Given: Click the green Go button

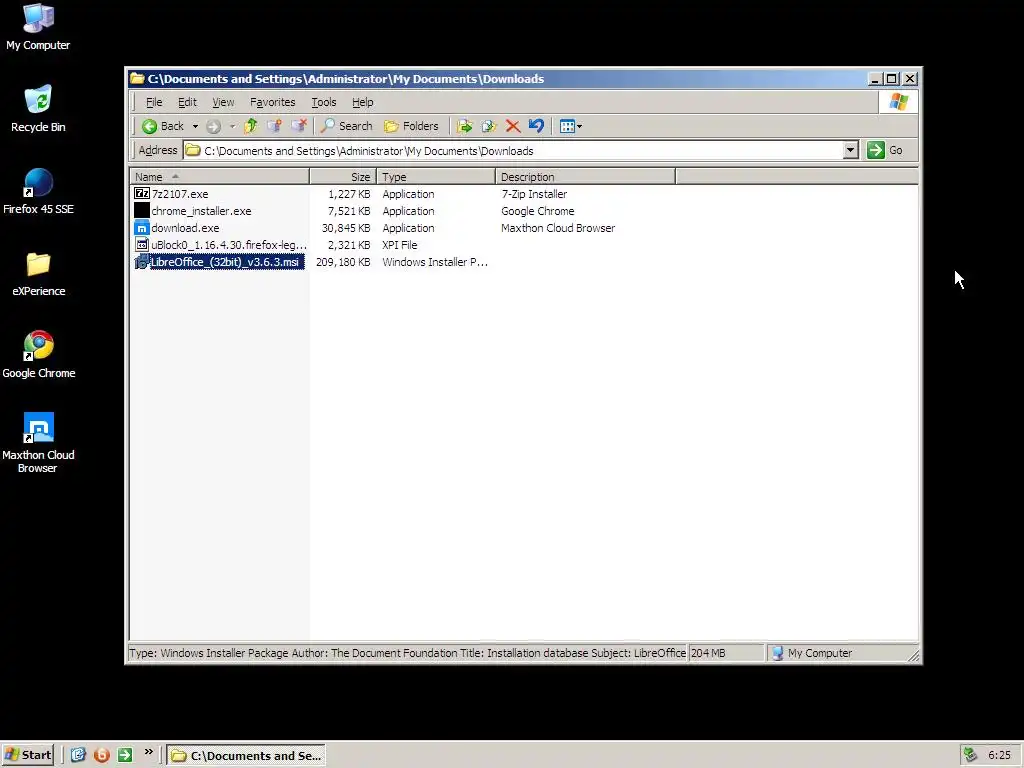Looking at the screenshot, I should [x=886, y=150].
